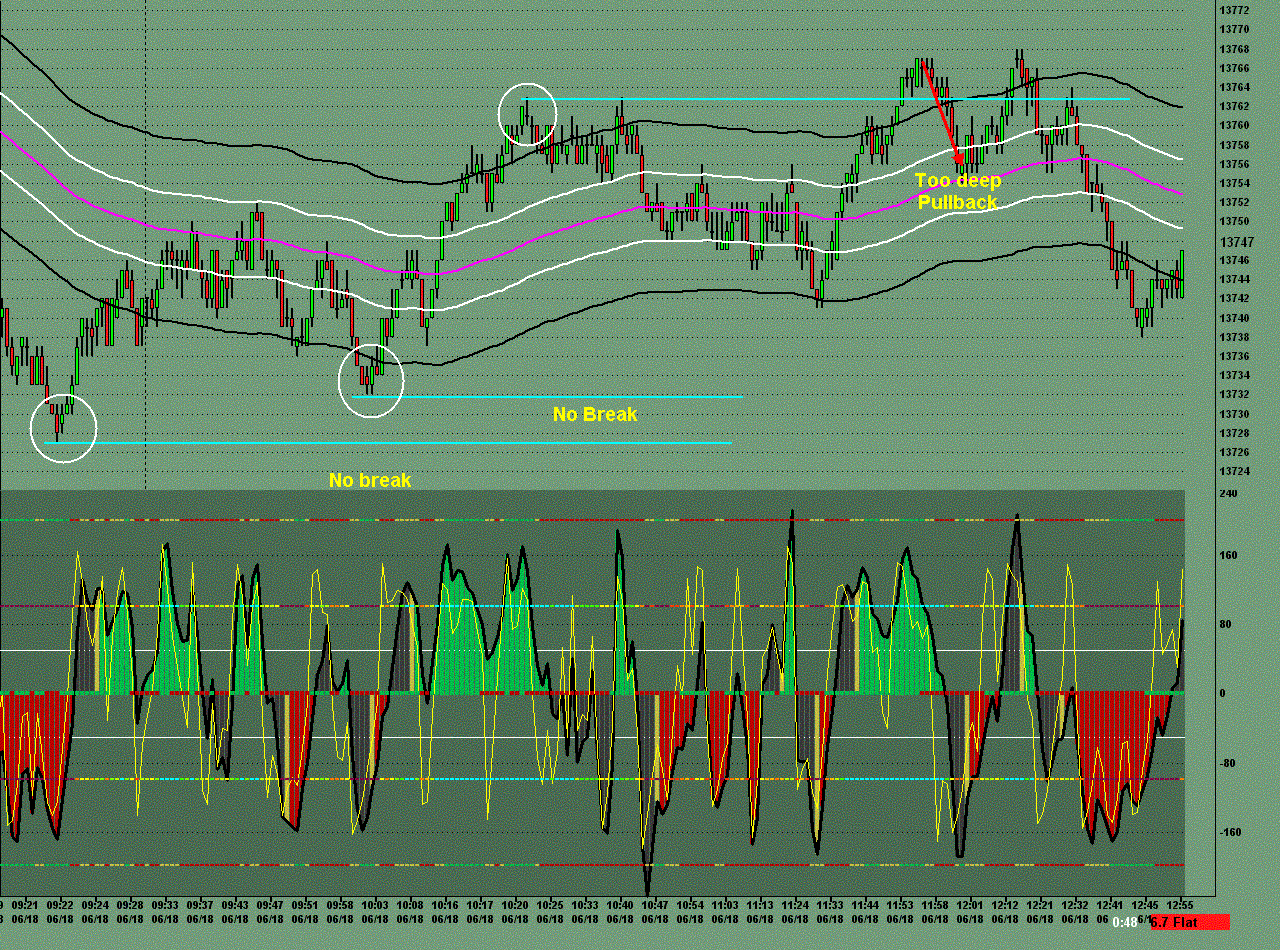Click the 09:33 time axis label
This screenshot has width=1280, height=950.
(x=165, y=903)
